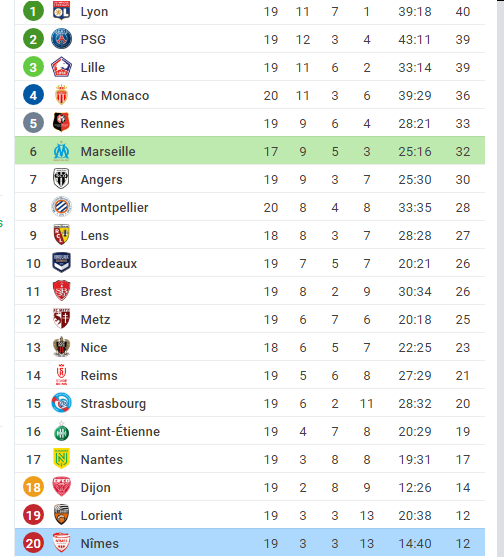
Task: Open the Brest team name link
Action: pos(96,292)
